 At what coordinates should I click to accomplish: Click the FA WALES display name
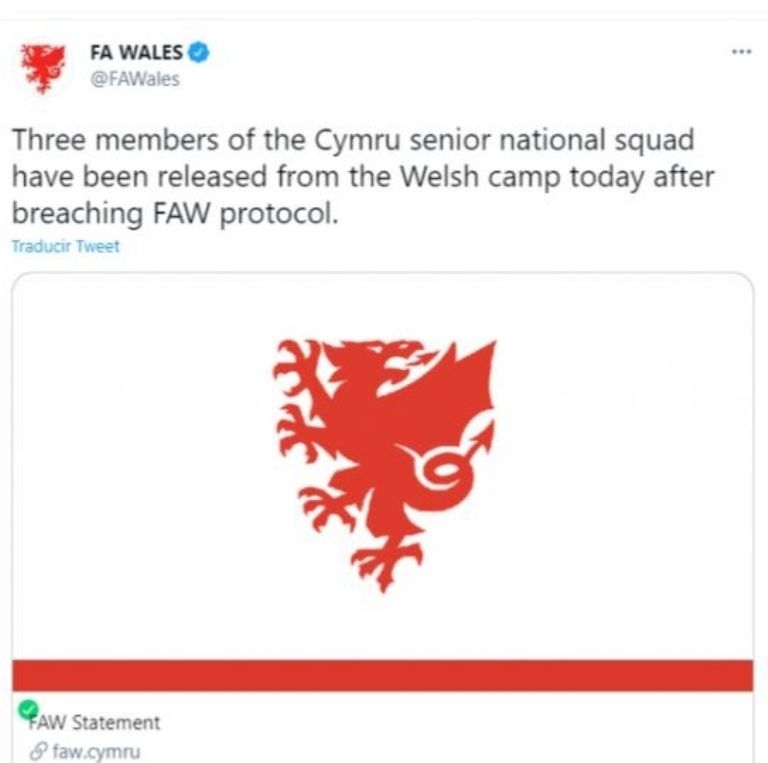coord(136,52)
